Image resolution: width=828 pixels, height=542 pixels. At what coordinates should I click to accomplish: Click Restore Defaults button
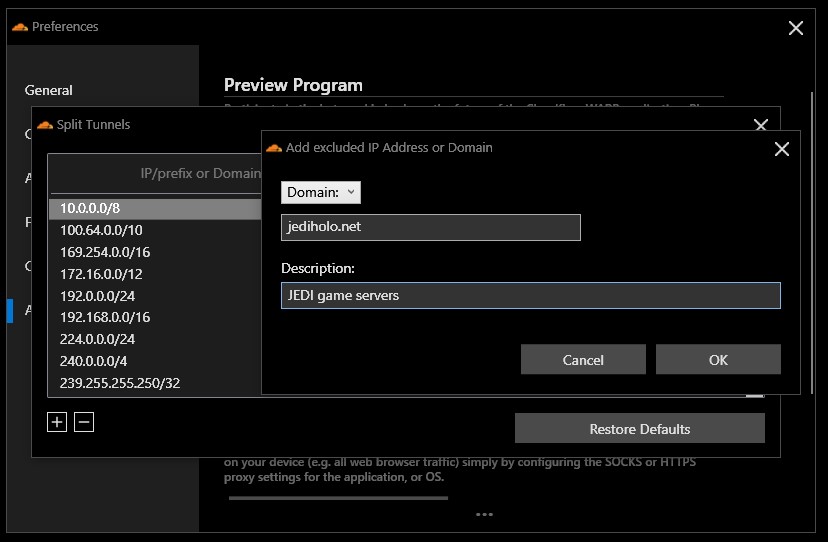tap(639, 429)
